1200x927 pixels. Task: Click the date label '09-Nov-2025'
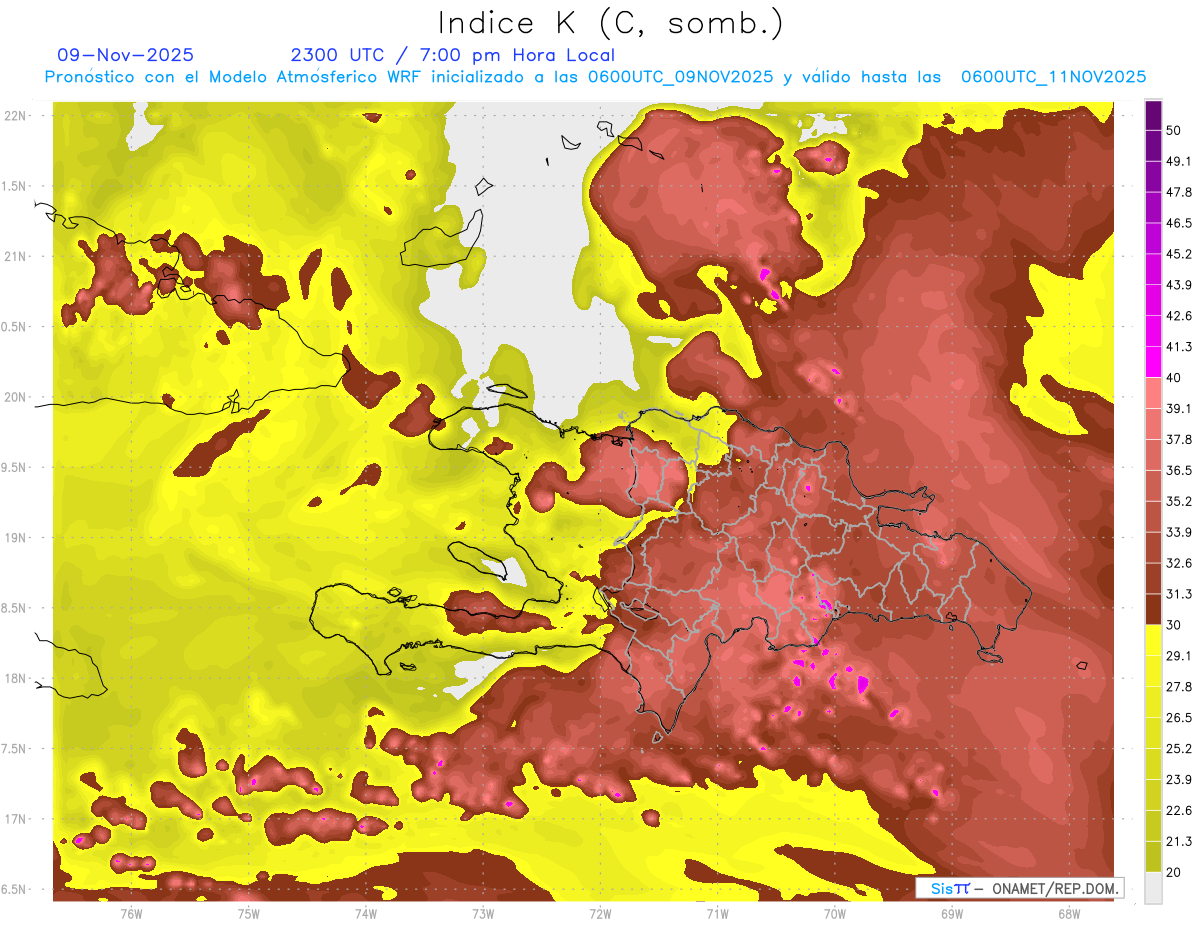point(126,55)
